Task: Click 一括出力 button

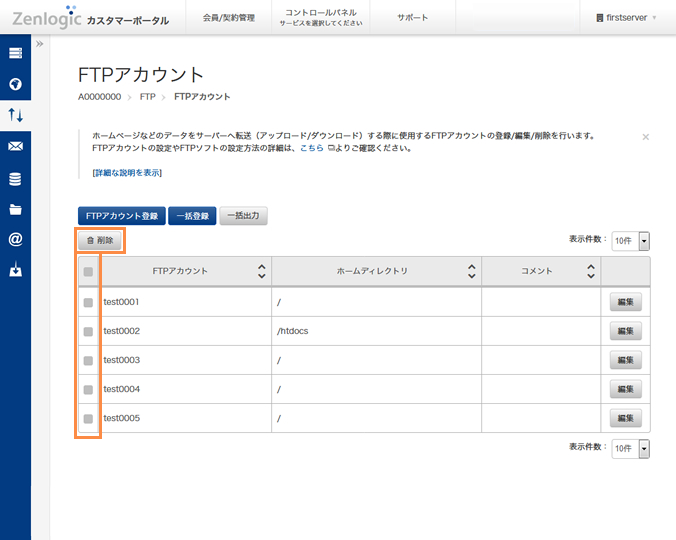Action: [244, 215]
